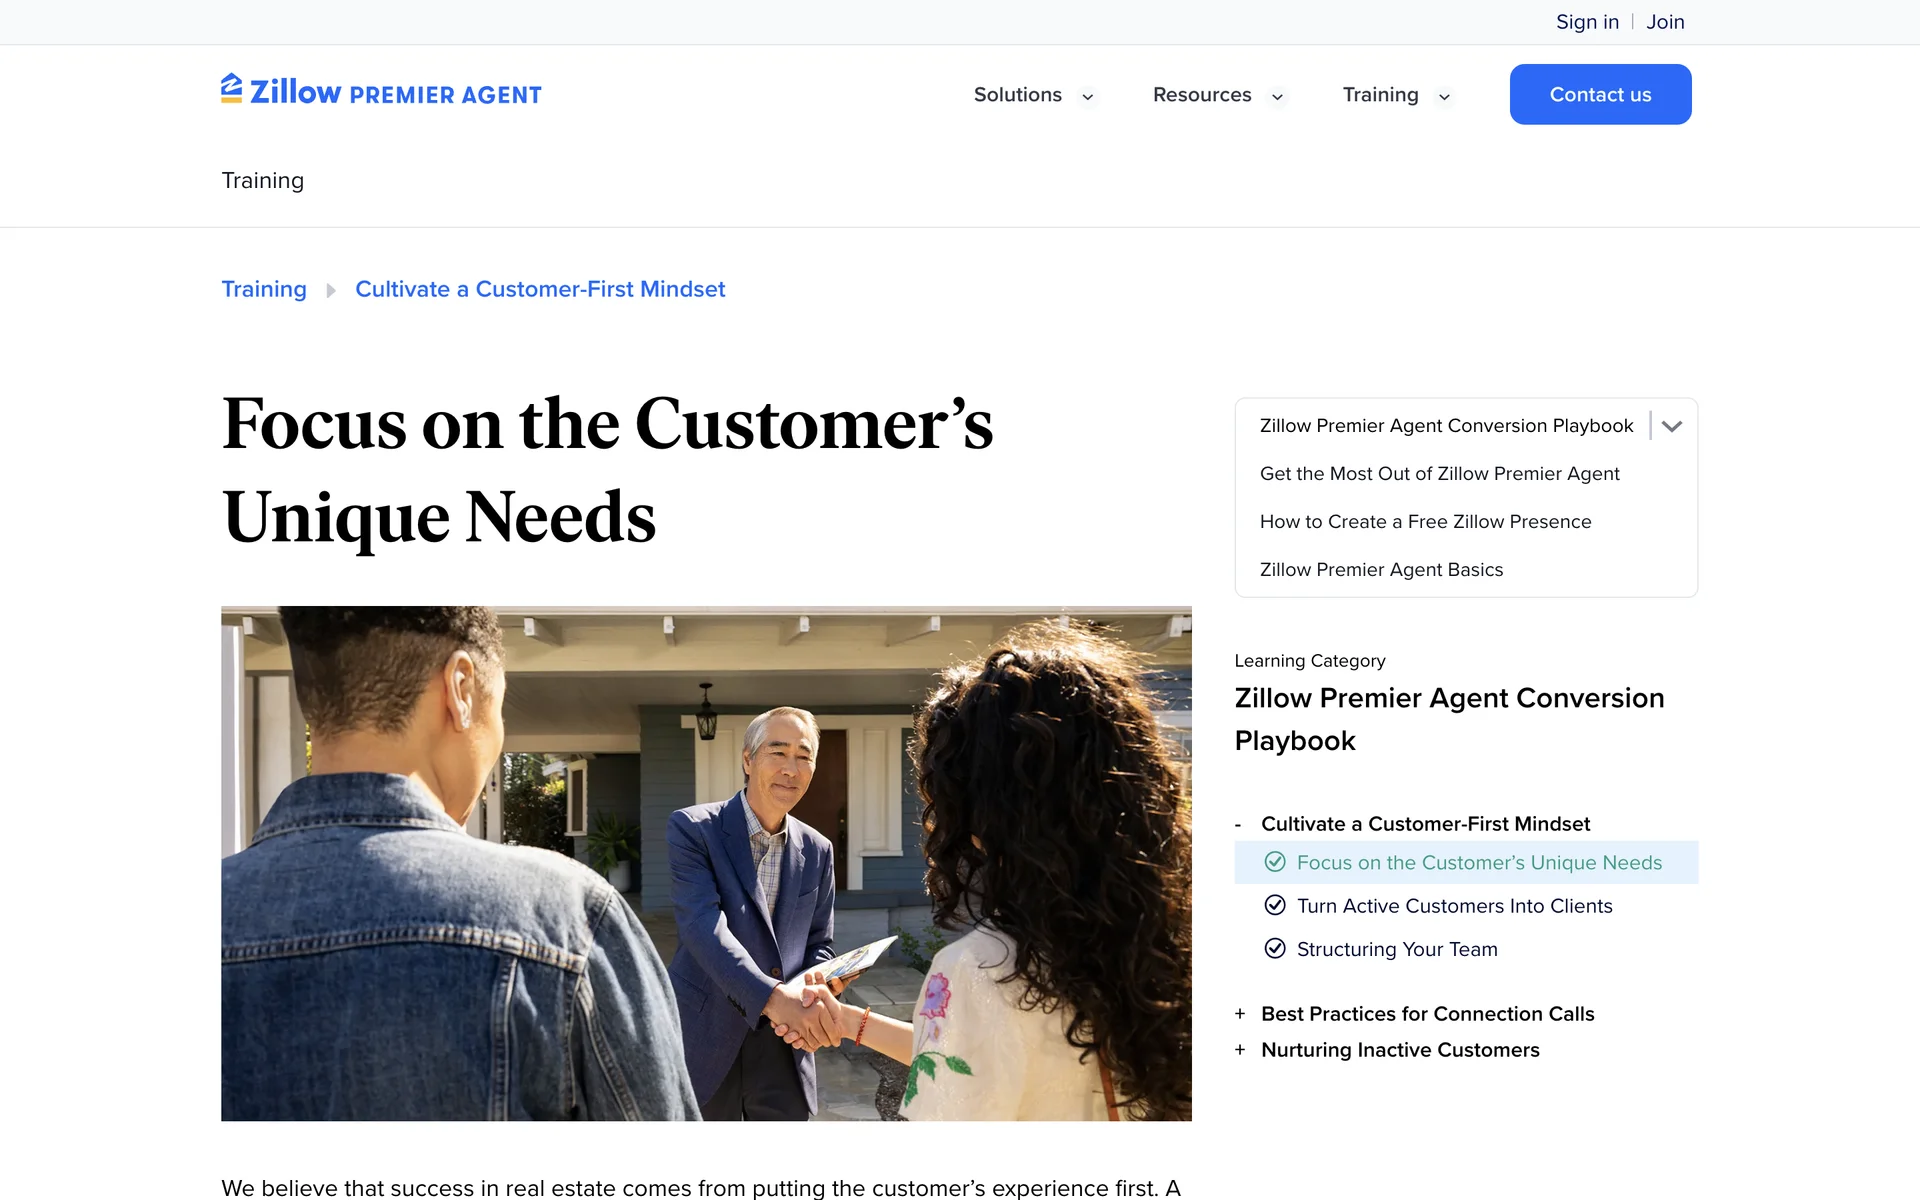Click the Join link
This screenshot has width=1920, height=1200.
point(1665,22)
